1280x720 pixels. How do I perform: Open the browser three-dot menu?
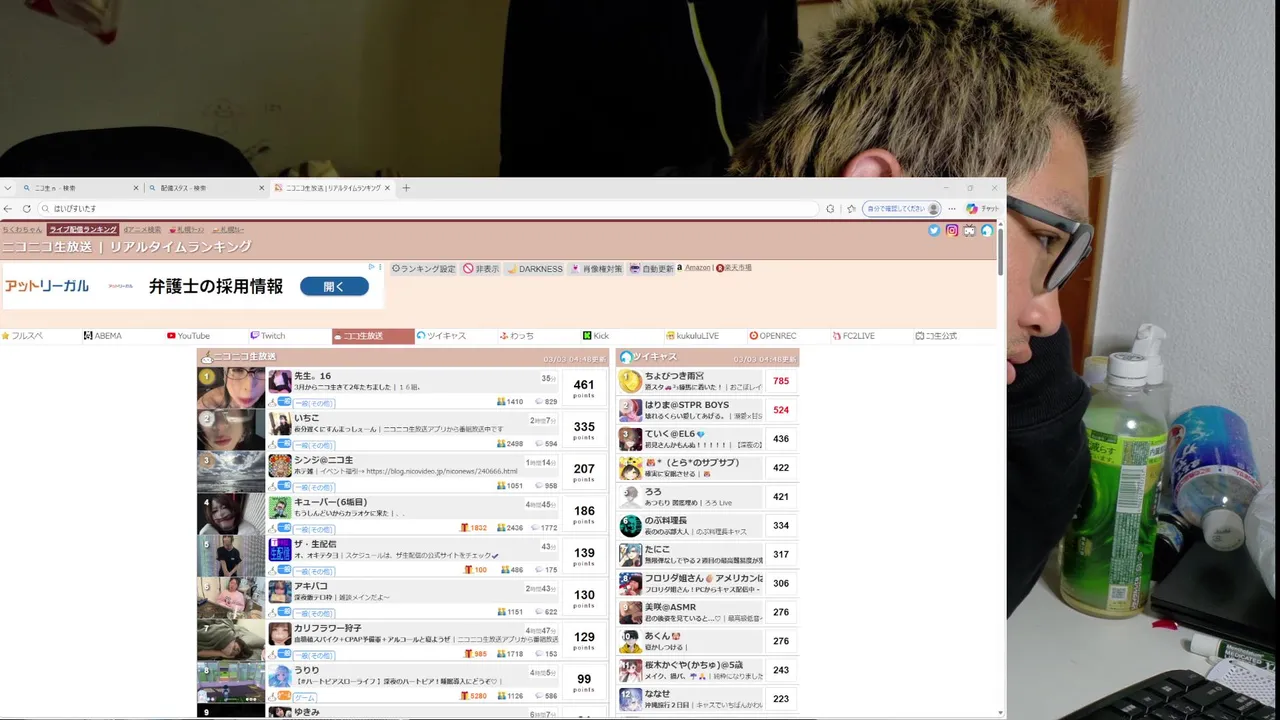pyautogui.click(x=952, y=209)
